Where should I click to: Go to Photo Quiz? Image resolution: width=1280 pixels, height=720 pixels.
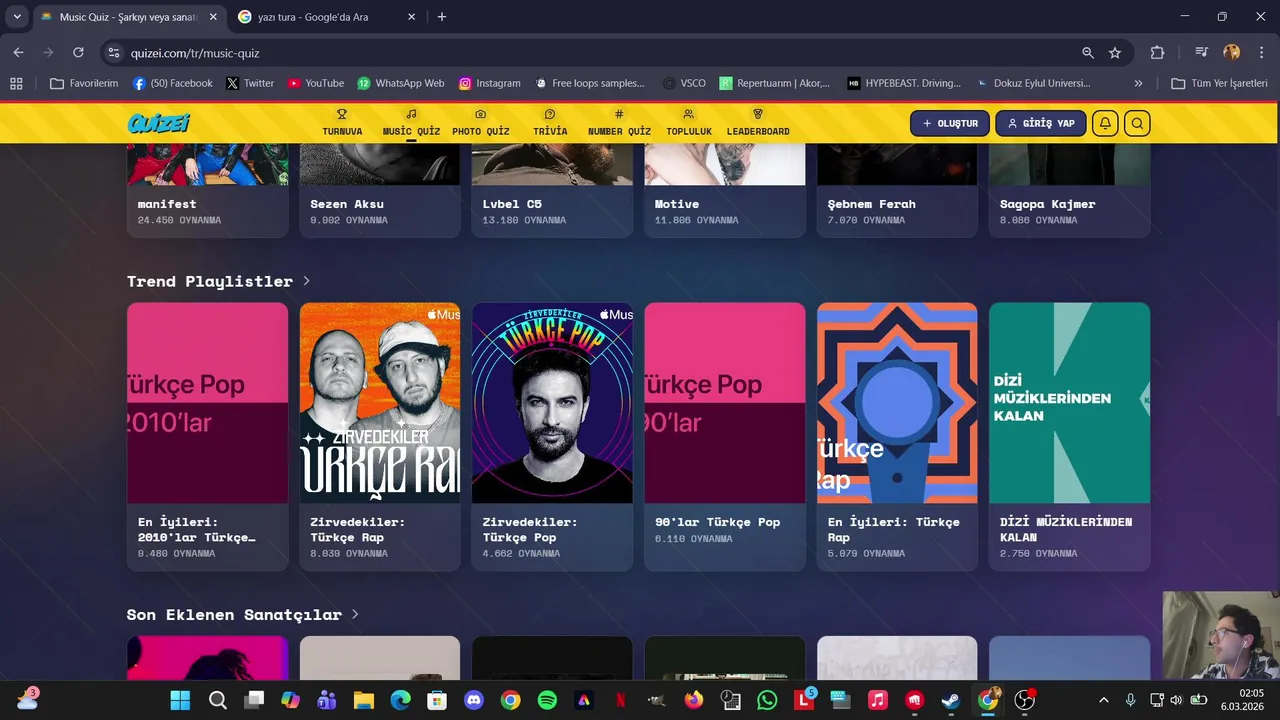pyautogui.click(x=481, y=123)
